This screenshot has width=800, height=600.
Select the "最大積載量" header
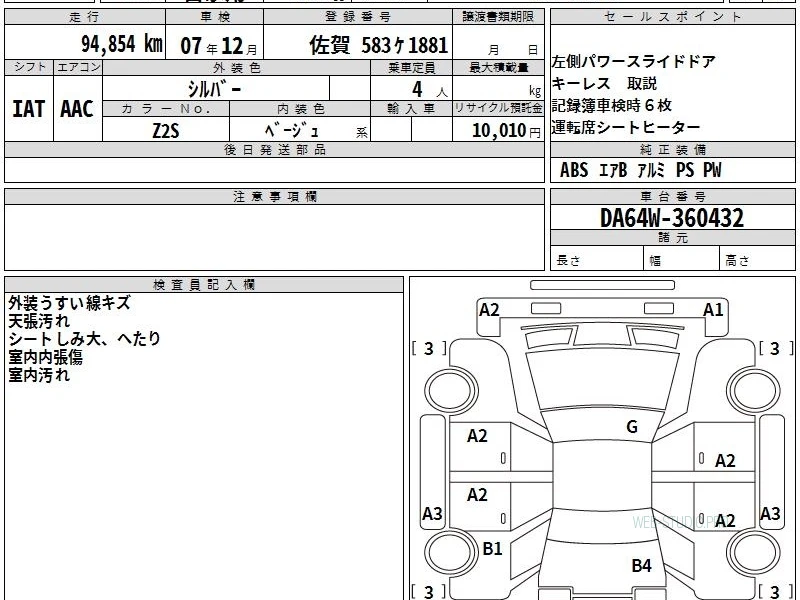point(498,68)
